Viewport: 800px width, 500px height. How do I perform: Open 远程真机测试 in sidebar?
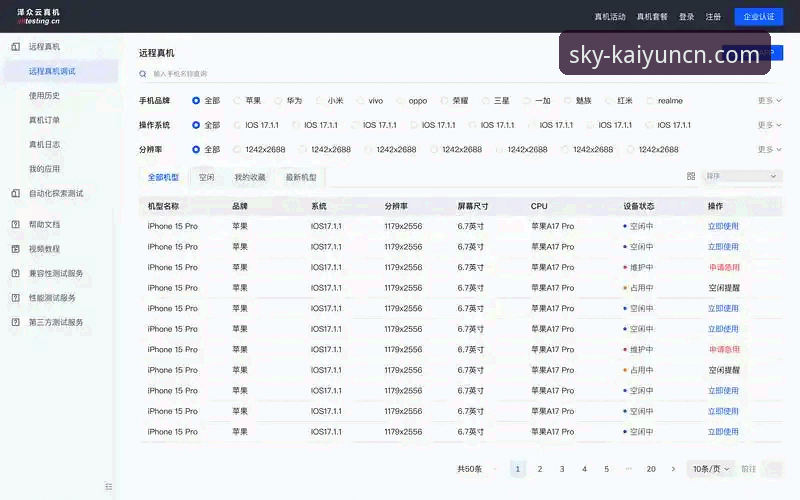[x=61, y=71]
